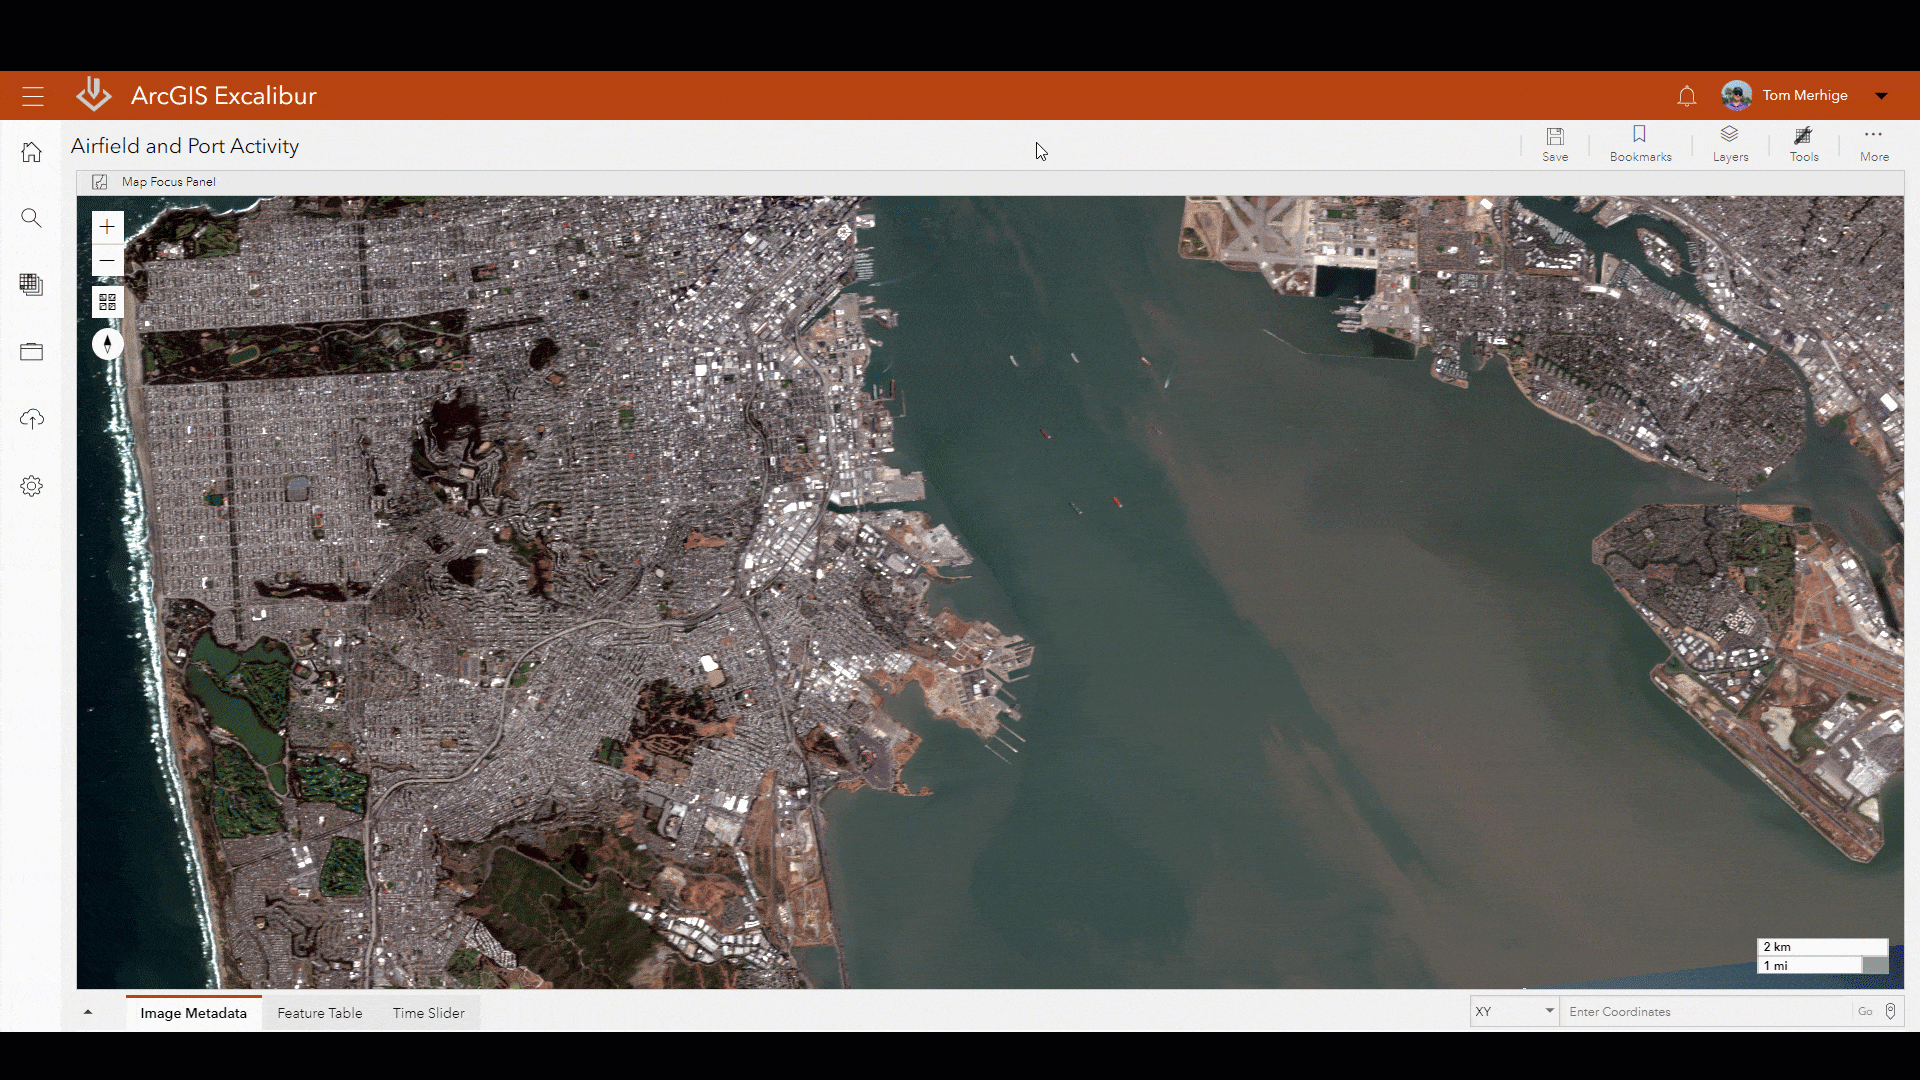This screenshot has height=1080, width=1920.
Task: Click the Home icon in sidebar
Action: point(32,152)
